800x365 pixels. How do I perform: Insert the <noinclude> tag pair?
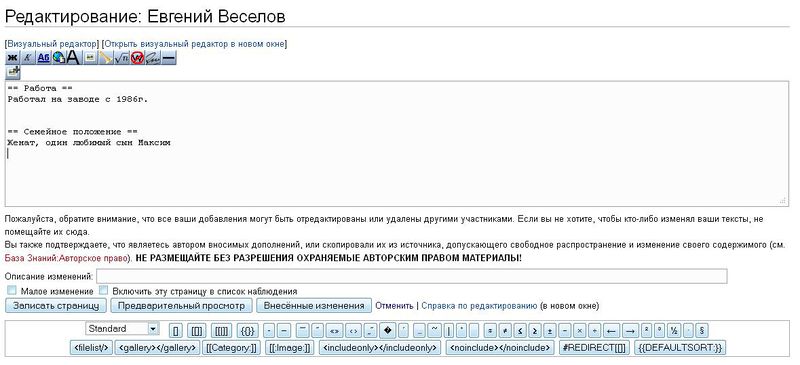tap(500, 348)
